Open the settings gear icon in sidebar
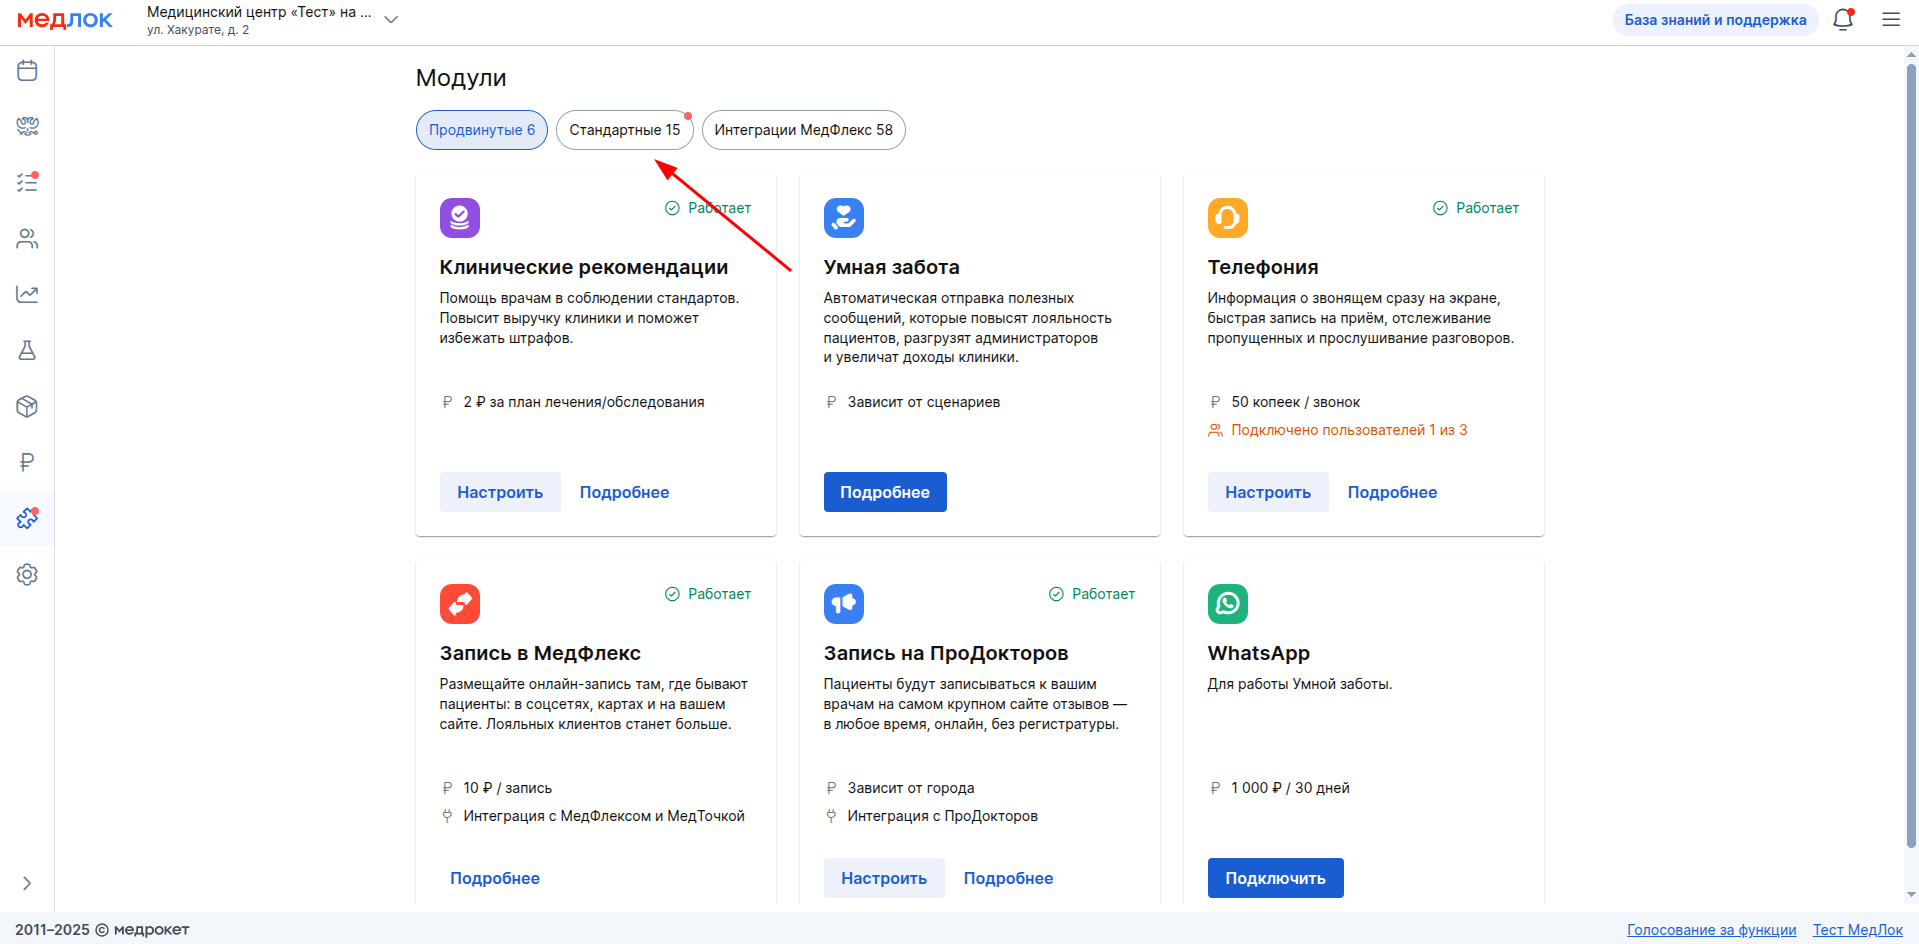The width and height of the screenshot is (1919, 944). 27,575
